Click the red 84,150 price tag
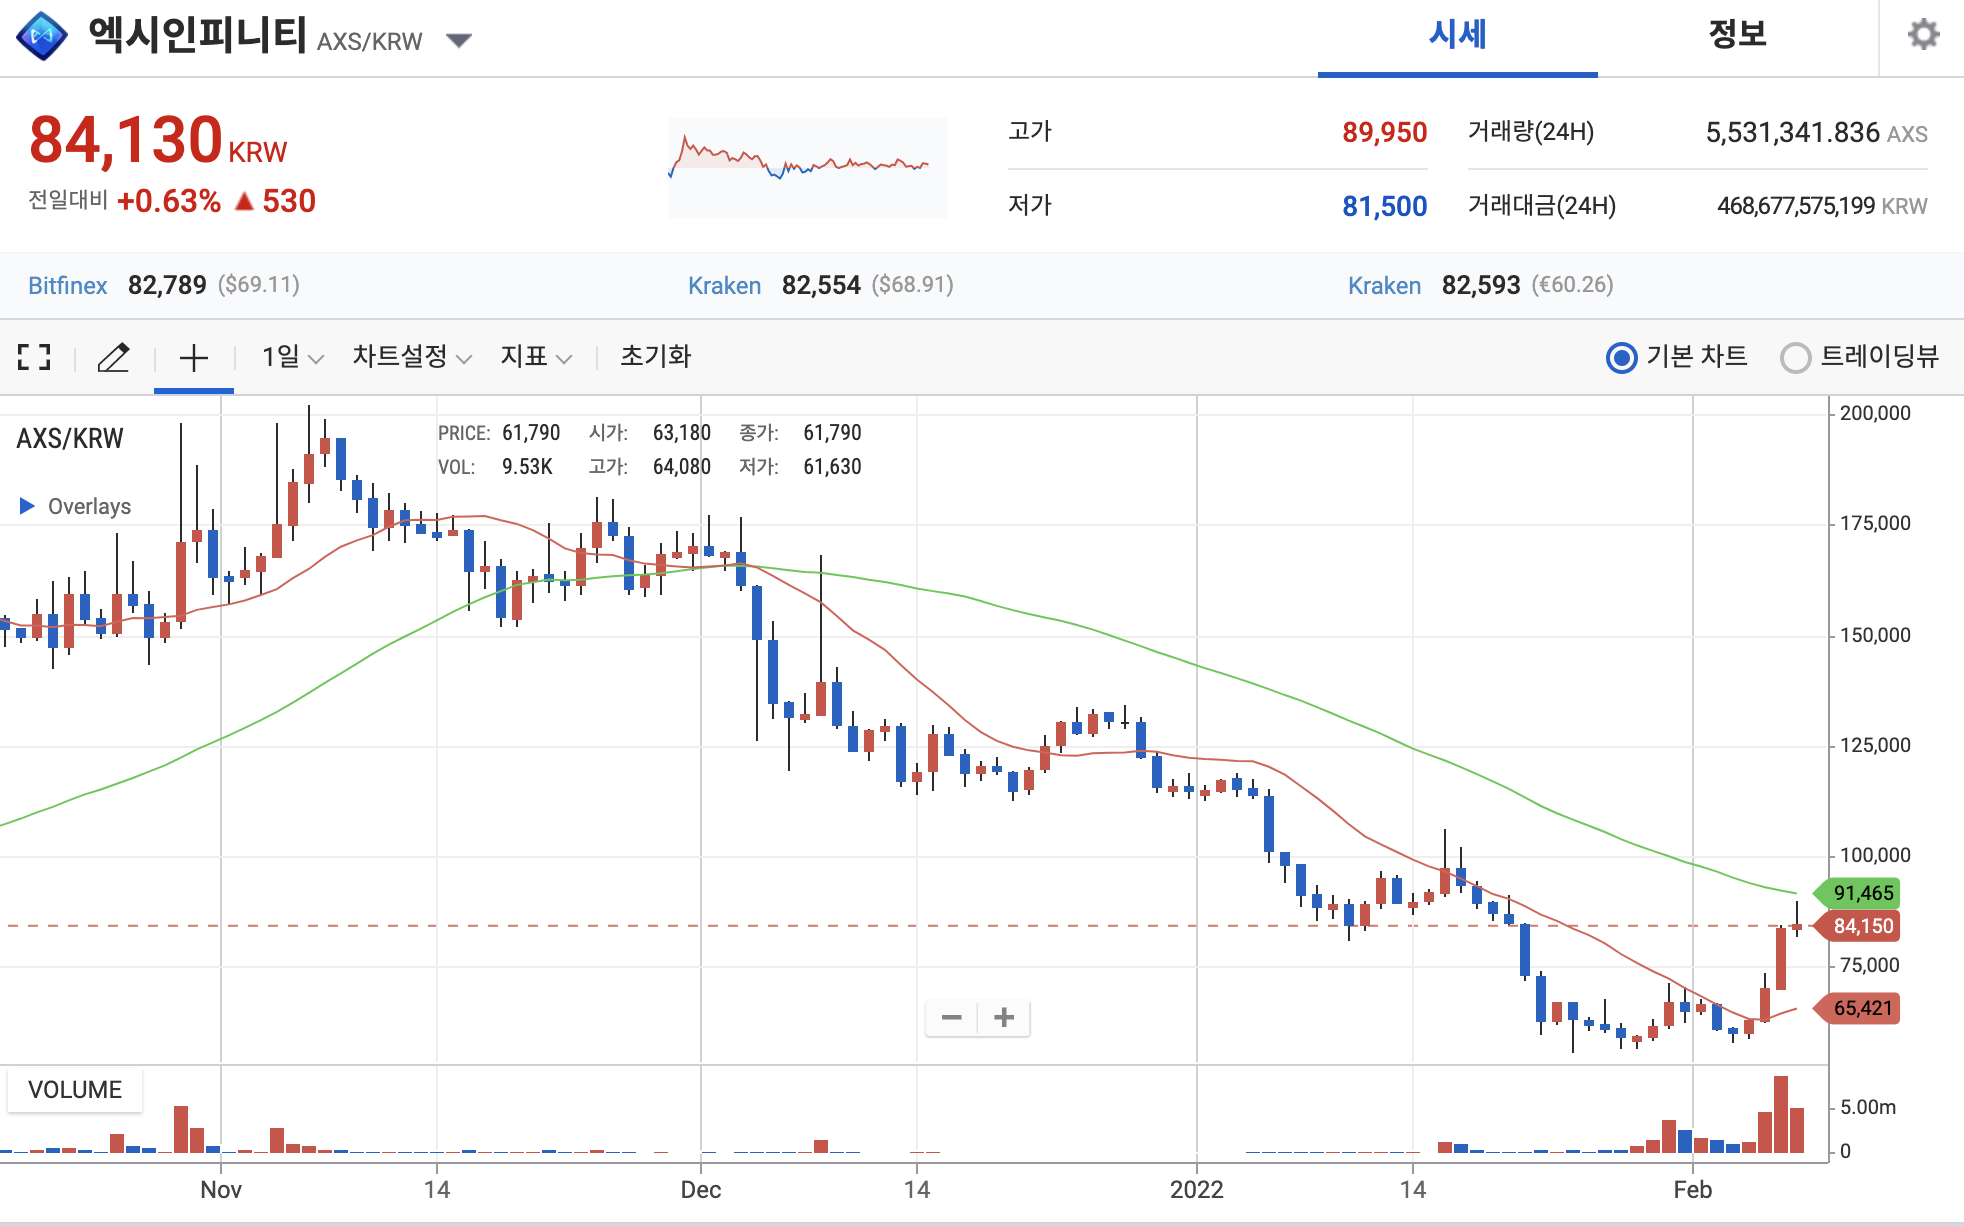Viewport: 1964px width, 1226px height. coord(1862,926)
